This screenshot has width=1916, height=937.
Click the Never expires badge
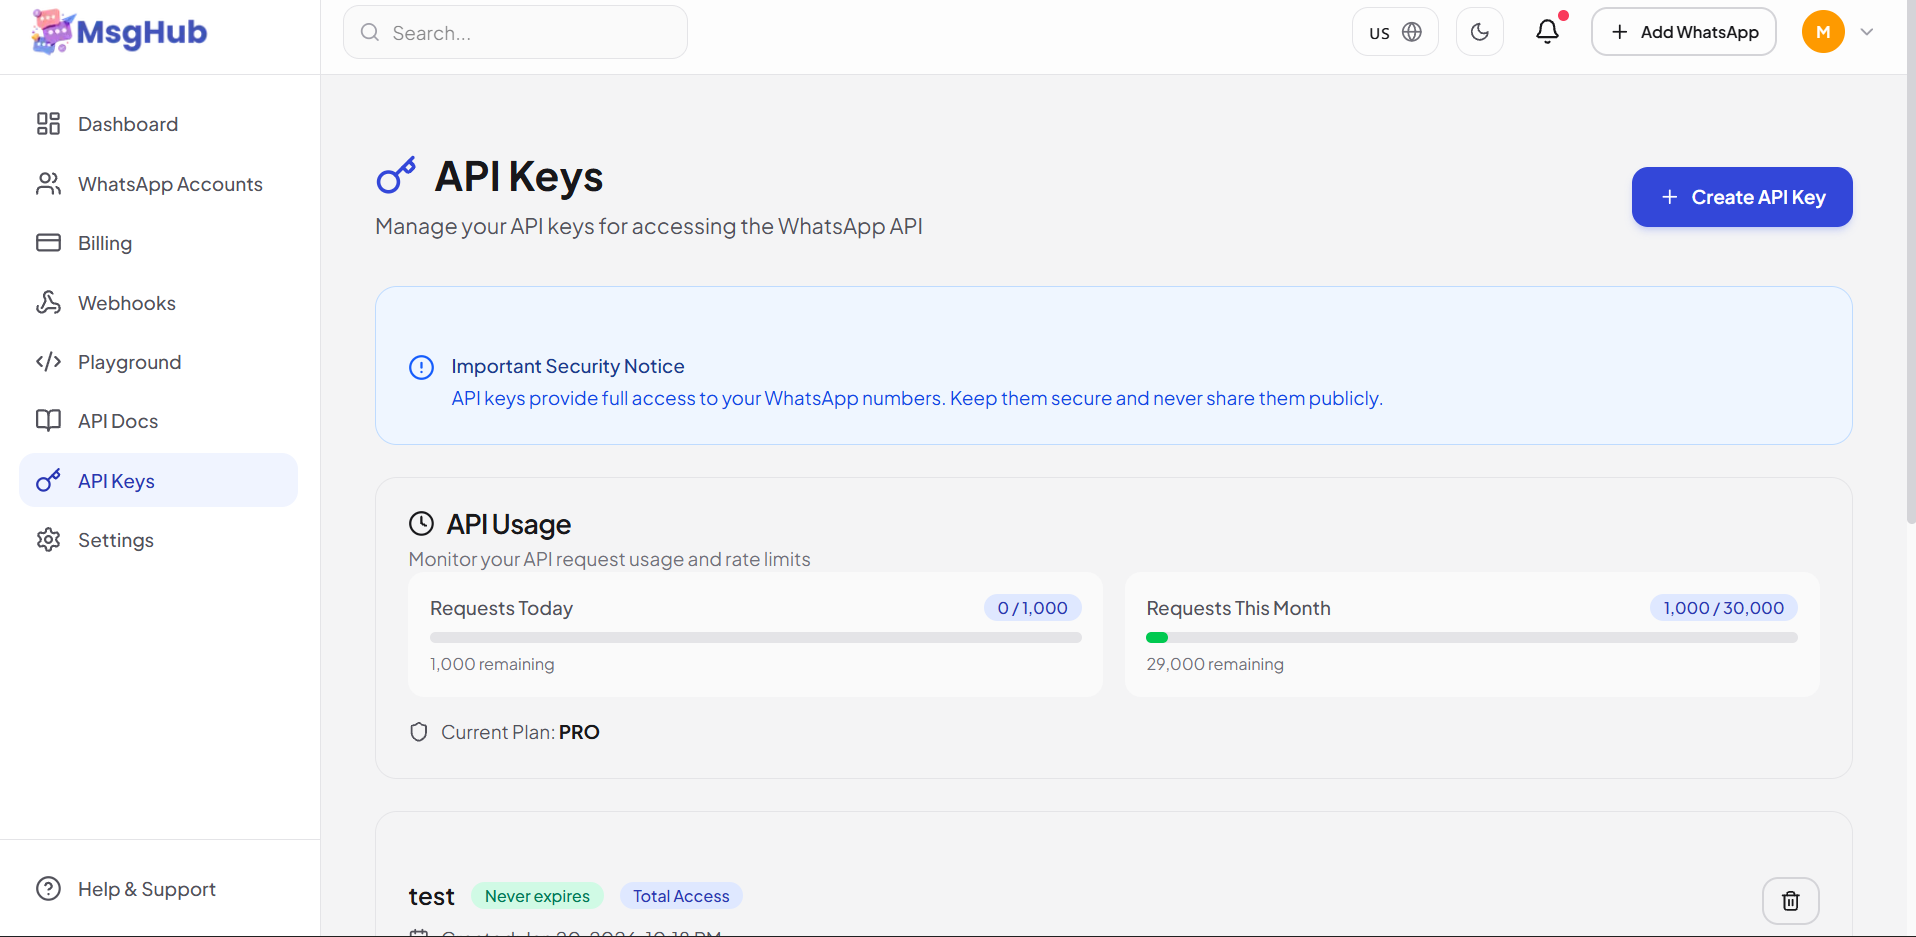pyautogui.click(x=537, y=896)
